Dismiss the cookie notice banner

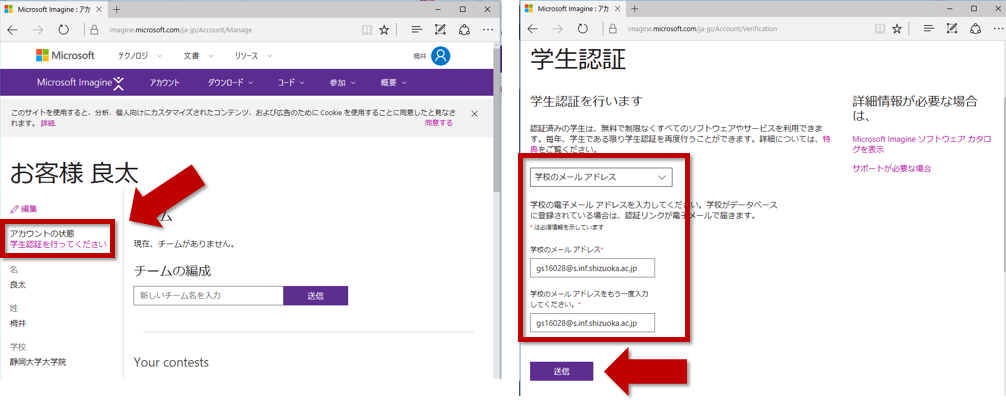point(474,114)
